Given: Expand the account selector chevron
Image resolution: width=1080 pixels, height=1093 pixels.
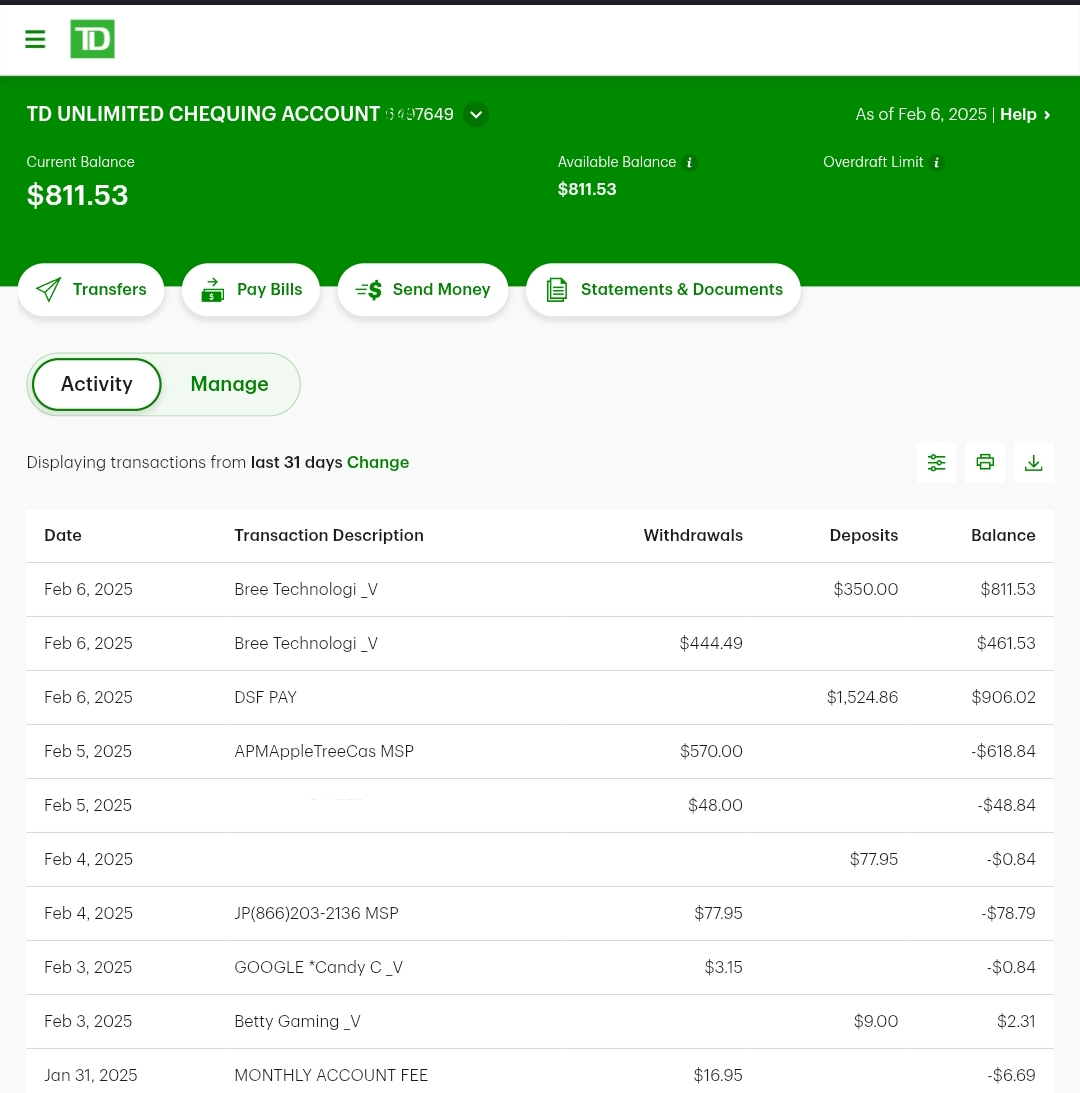Looking at the screenshot, I should [476, 114].
